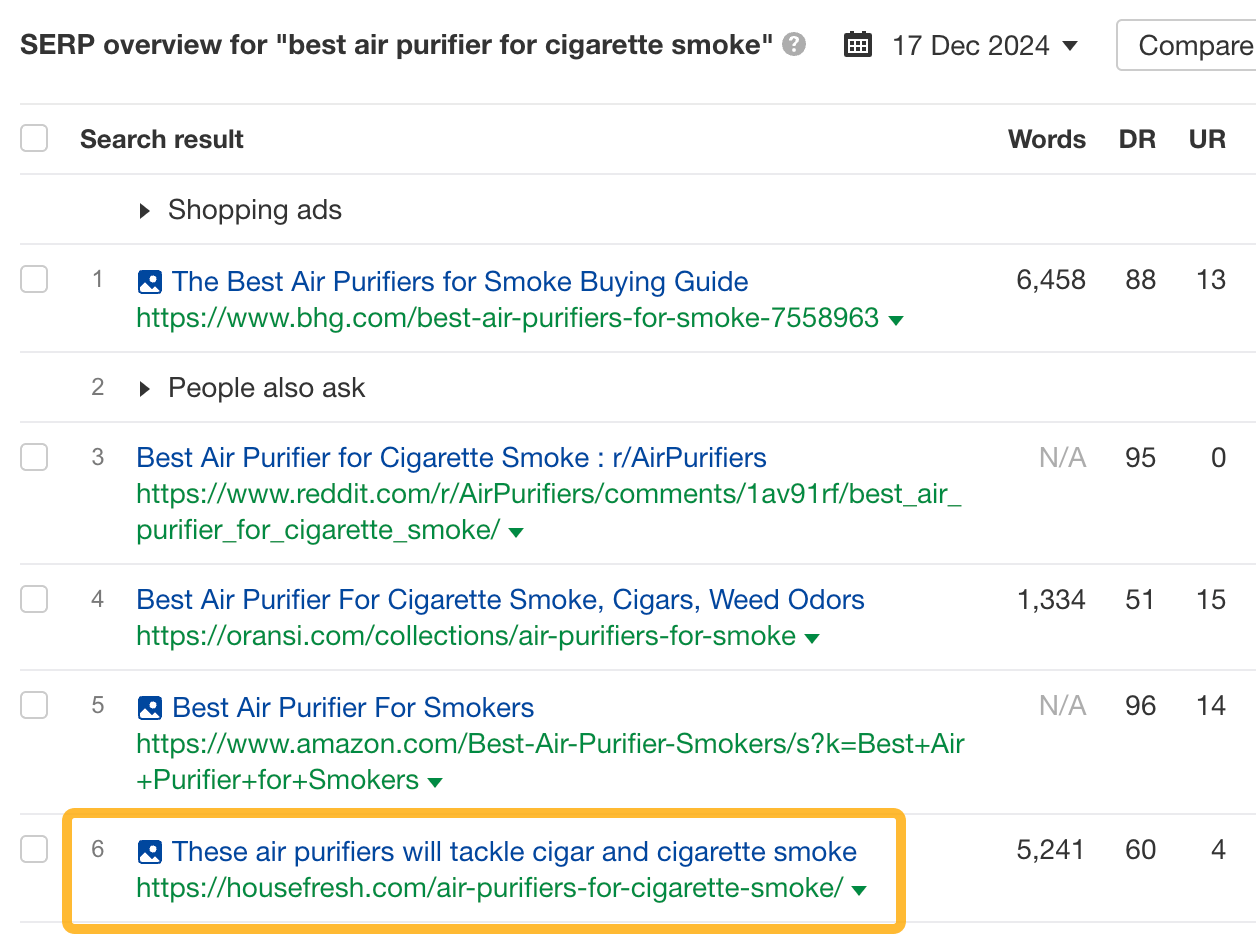Open the Amazon Best Air Purifier For Smokers link
Image resolution: width=1256 pixels, height=940 pixels.
352,707
